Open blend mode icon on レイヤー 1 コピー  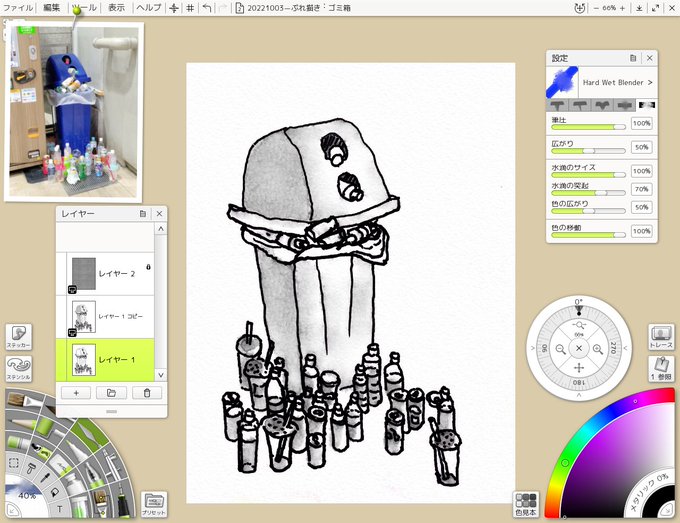pos(72,333)
